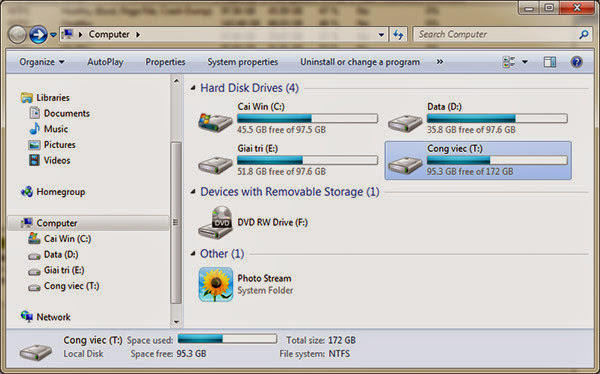Select the Cong viec (T:) drive icon
600x374 pixels.
coord(405,165)
